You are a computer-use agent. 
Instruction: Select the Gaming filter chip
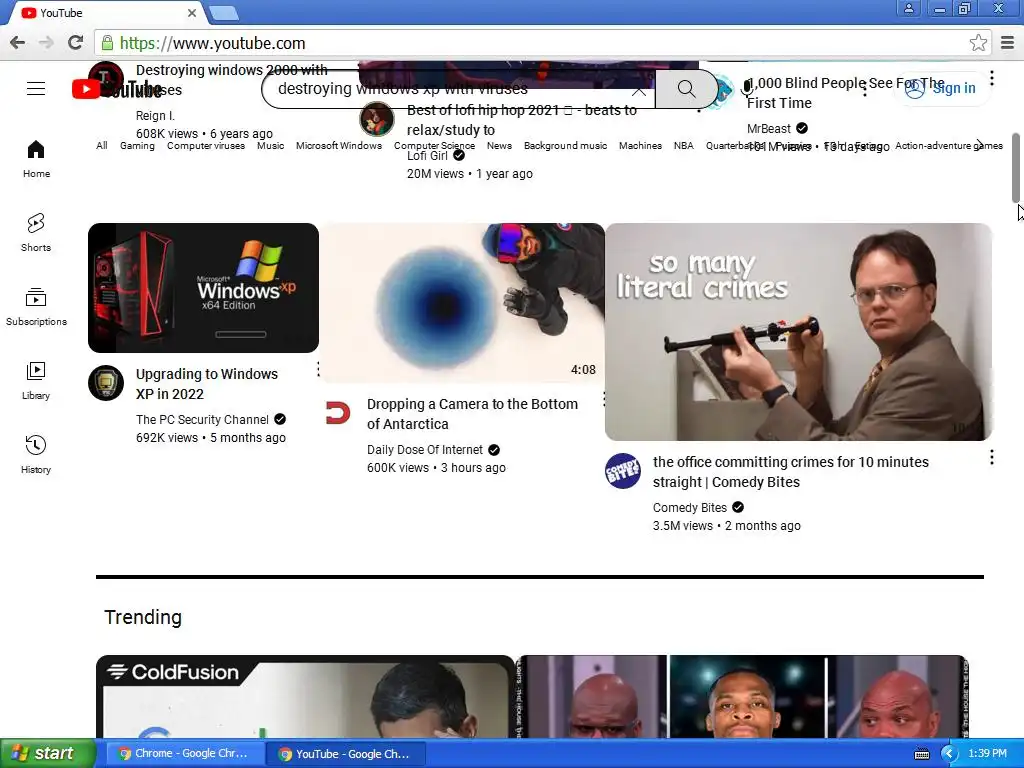point(137,146)
